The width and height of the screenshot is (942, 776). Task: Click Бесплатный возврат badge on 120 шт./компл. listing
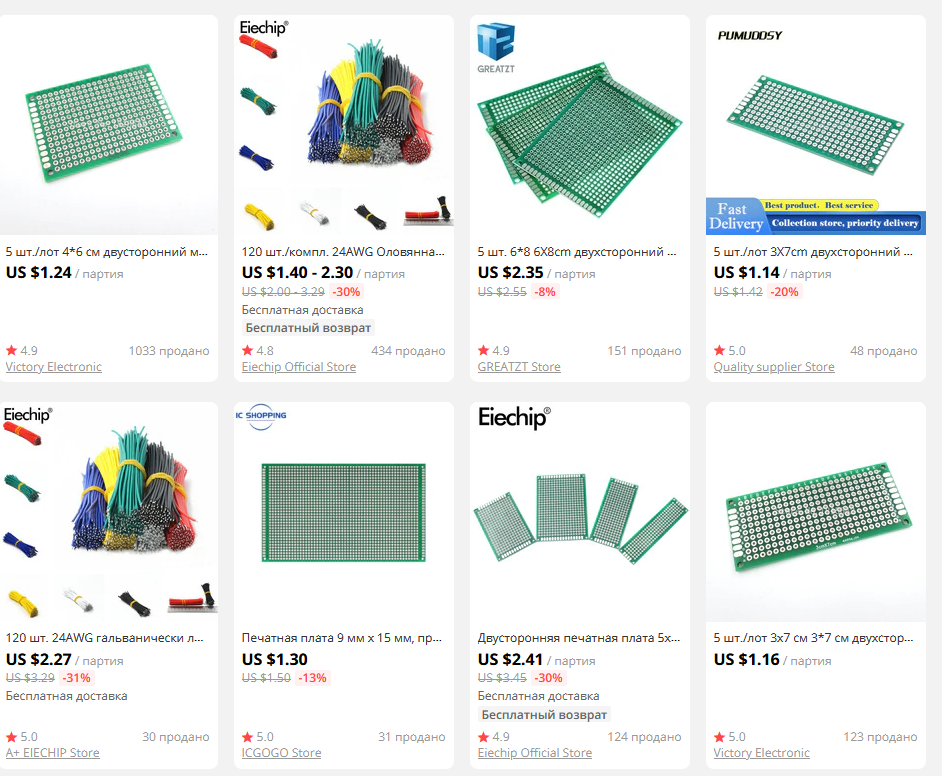308,328
